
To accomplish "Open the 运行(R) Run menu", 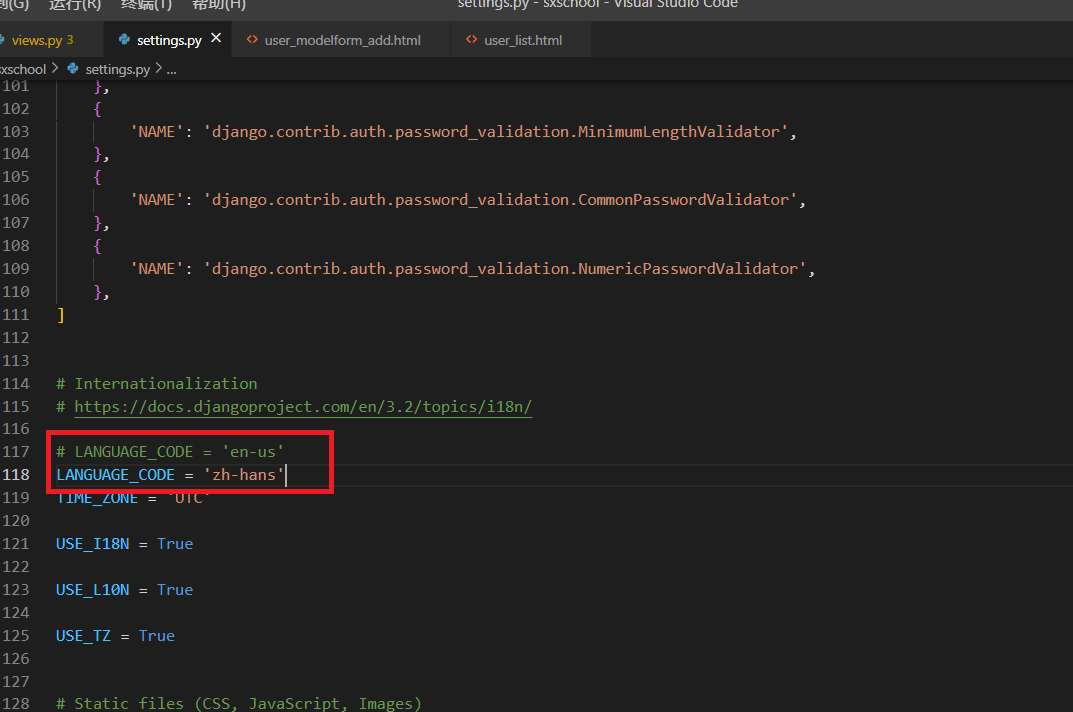I will pos(75,5).
